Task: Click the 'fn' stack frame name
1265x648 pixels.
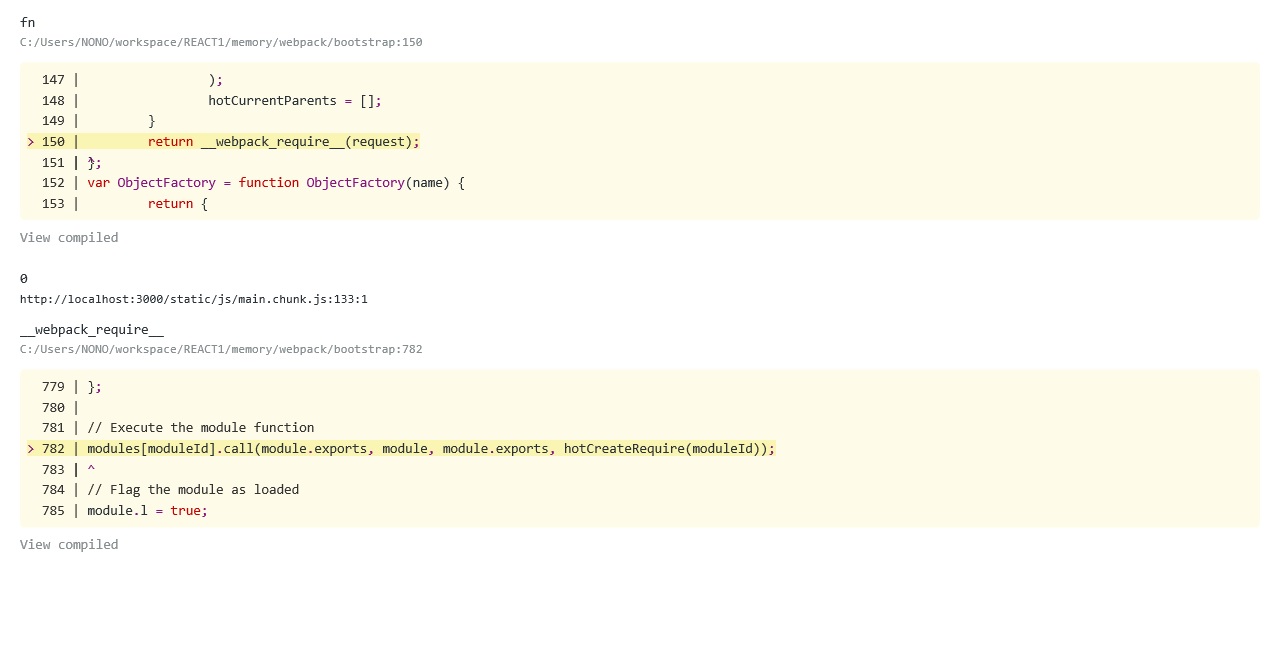Action: [27, 23]
